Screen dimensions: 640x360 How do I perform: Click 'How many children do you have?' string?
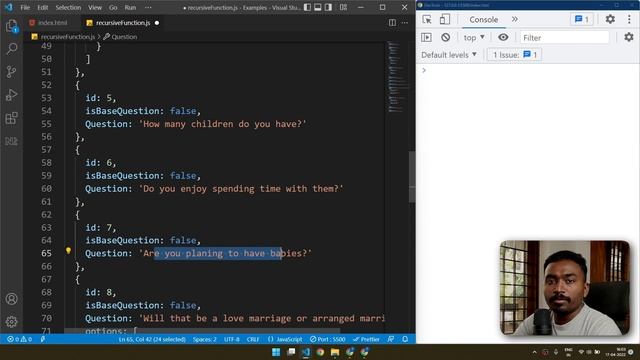tap(222, 124)
